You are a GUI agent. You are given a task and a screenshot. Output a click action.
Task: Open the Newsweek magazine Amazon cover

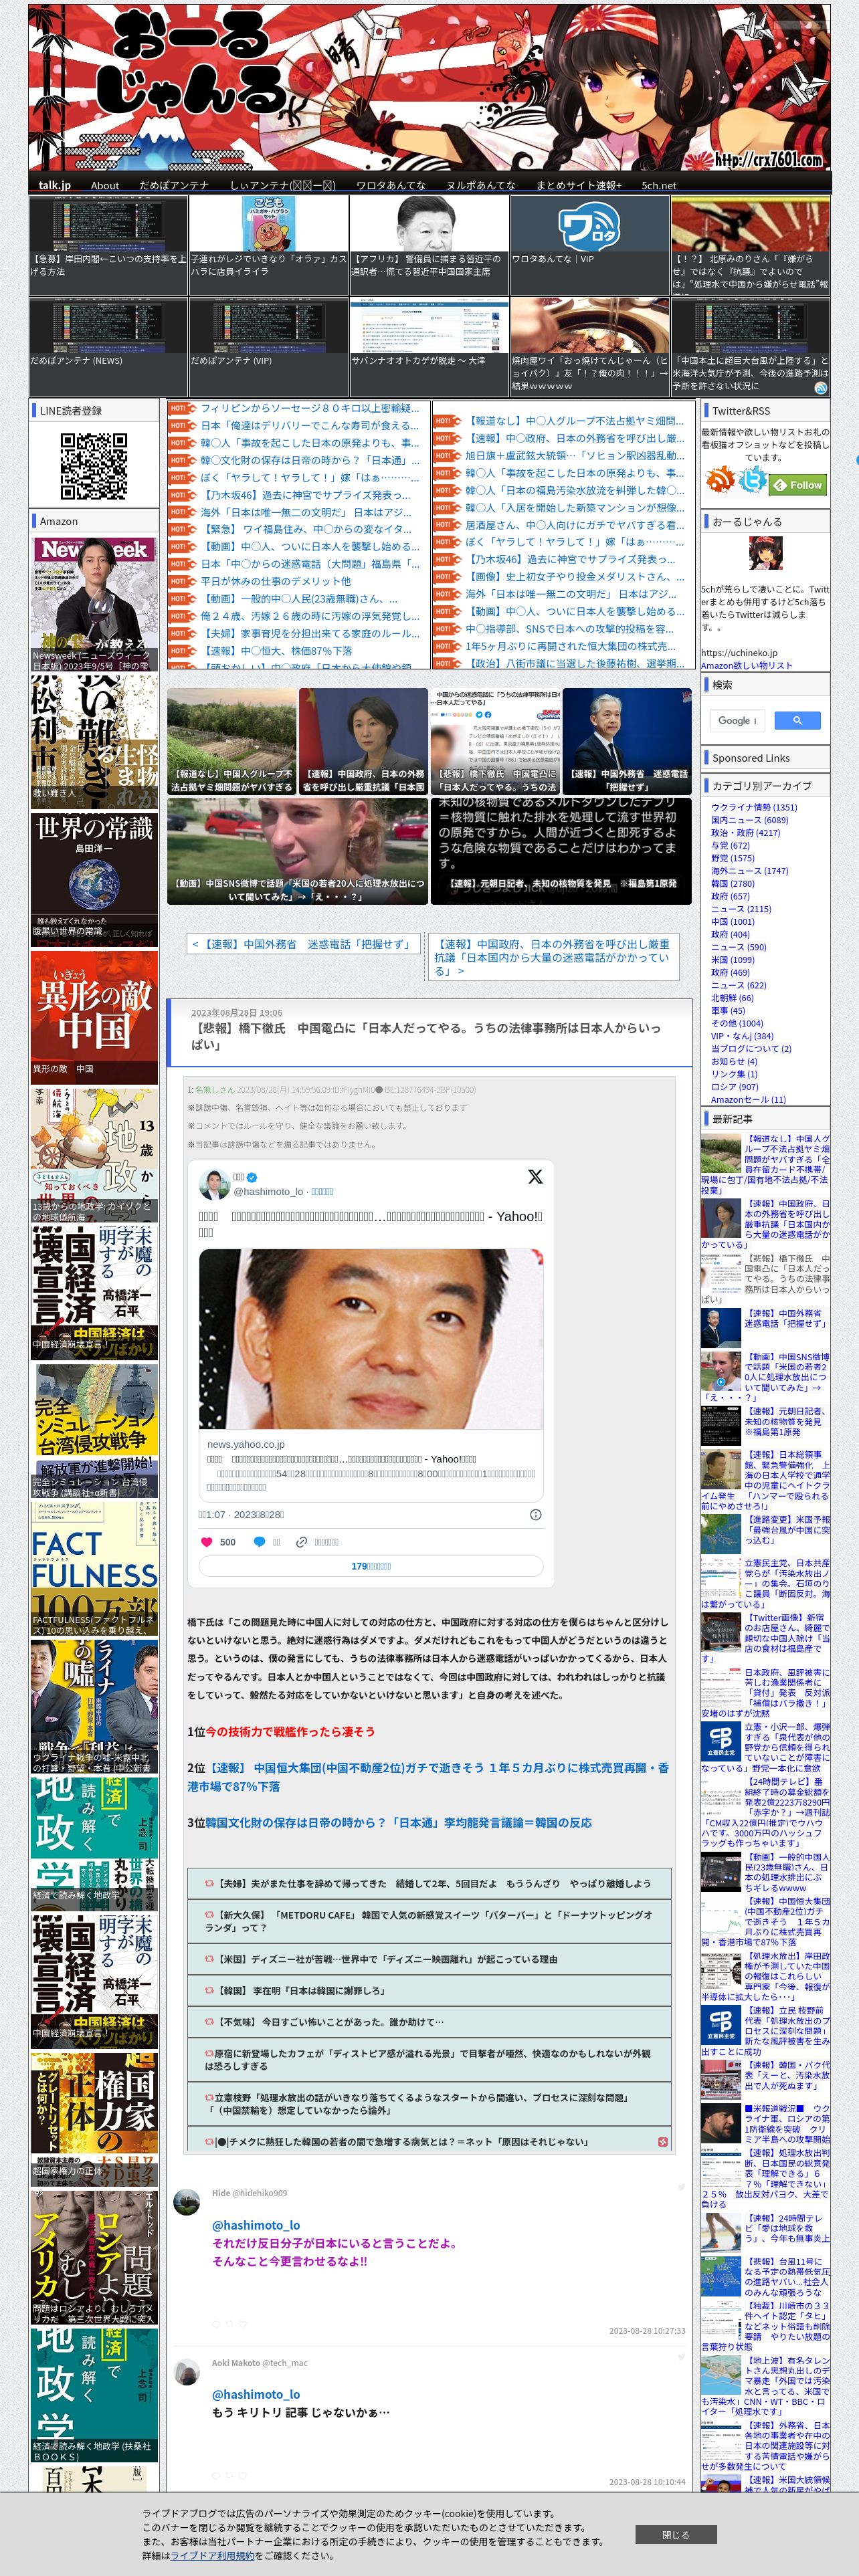tap(94, 604)
